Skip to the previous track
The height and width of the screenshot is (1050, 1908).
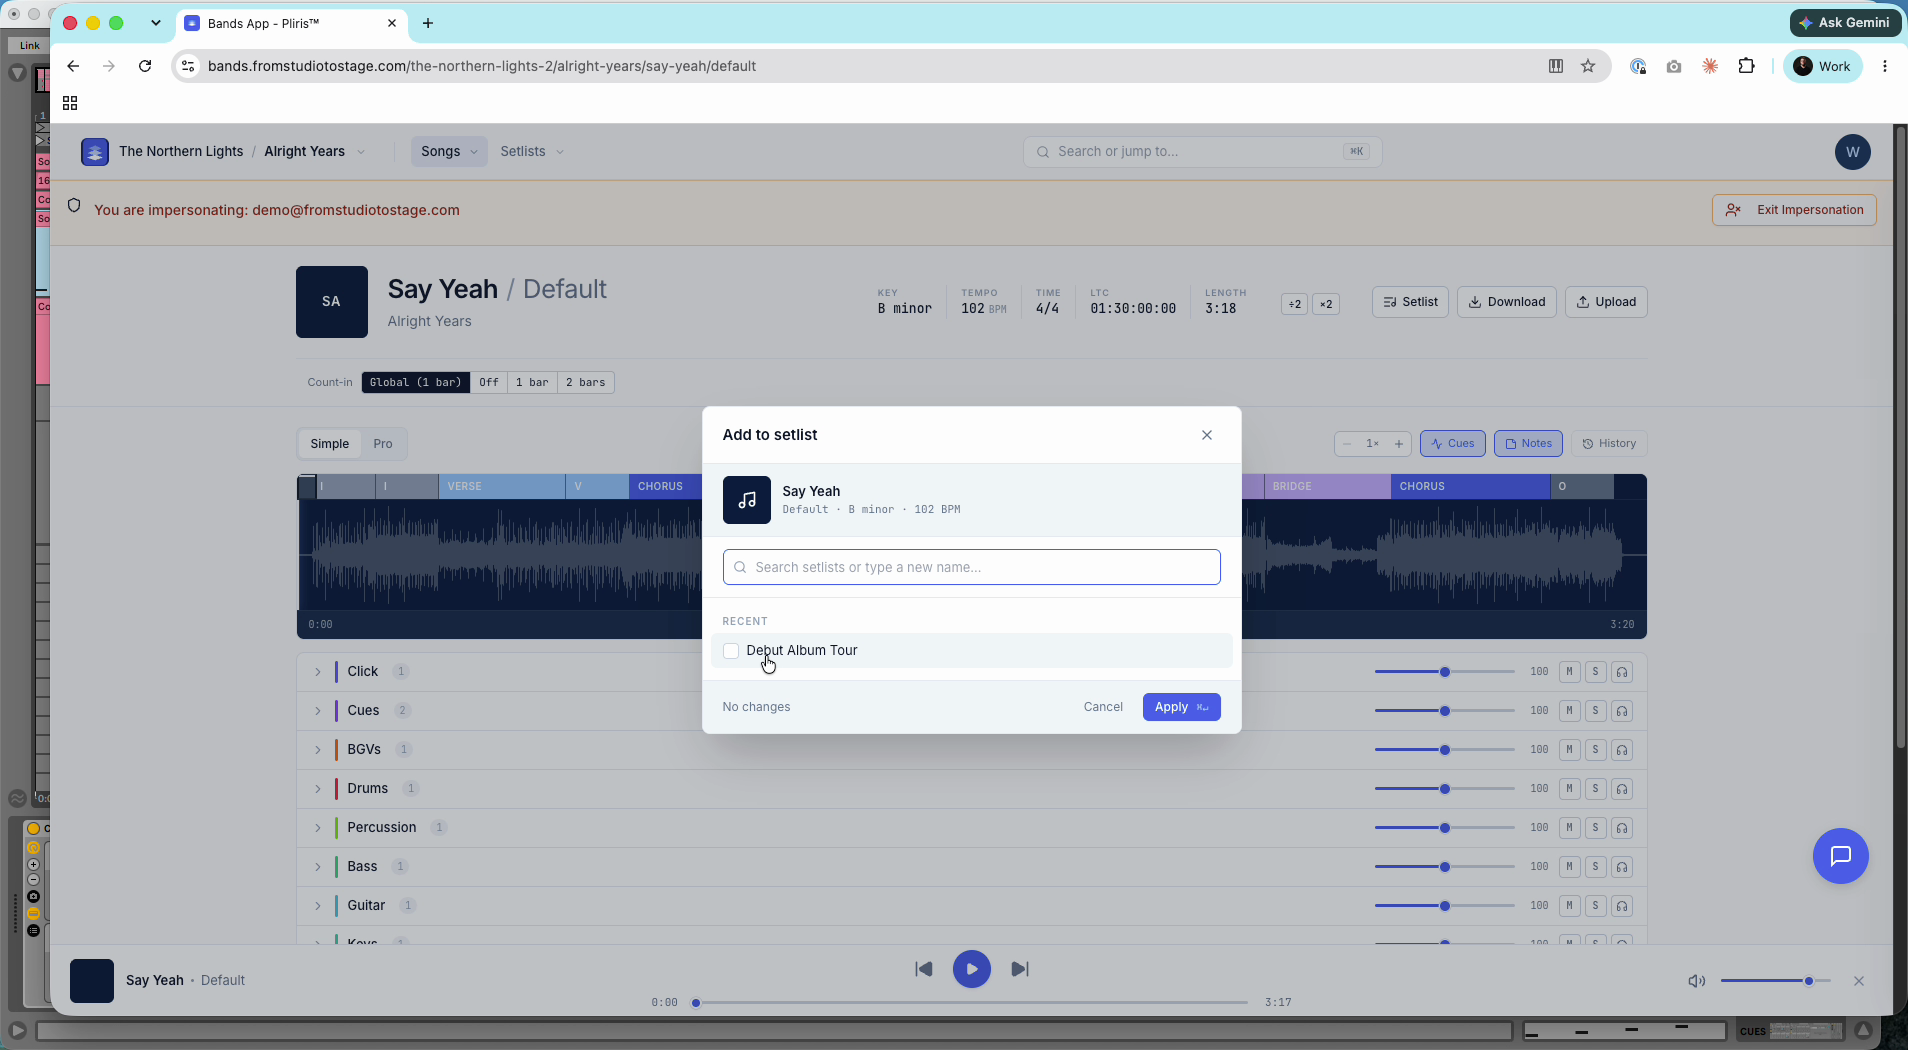coord(924,969)
